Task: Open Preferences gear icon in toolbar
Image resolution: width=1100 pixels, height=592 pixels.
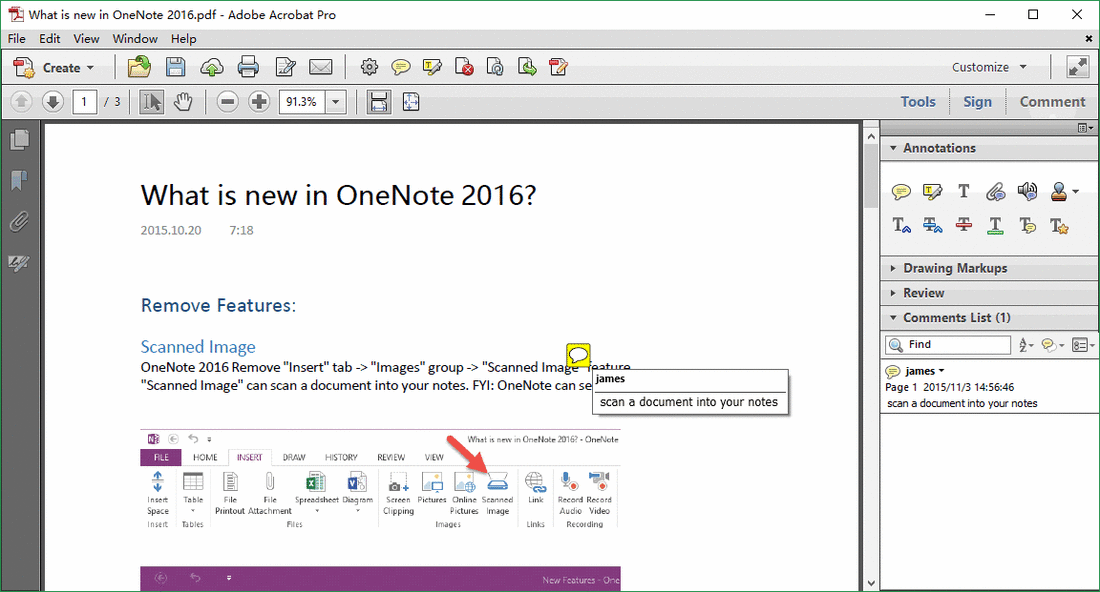Action: [369, 67]
